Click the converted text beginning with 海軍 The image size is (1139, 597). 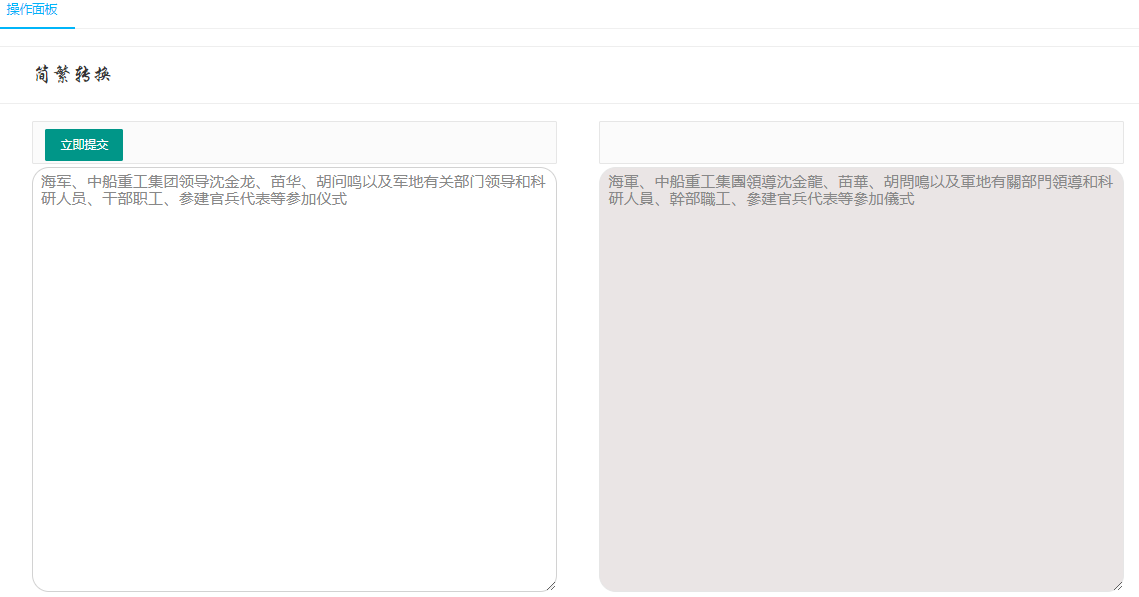point(622,182)
